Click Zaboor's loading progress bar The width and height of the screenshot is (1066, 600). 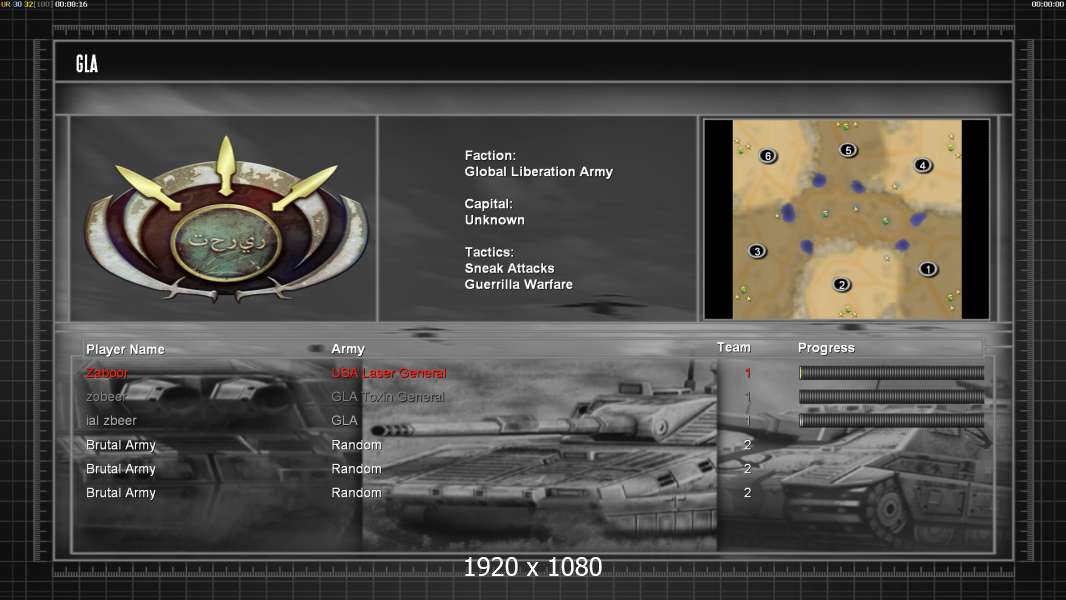tap(891, 372)
